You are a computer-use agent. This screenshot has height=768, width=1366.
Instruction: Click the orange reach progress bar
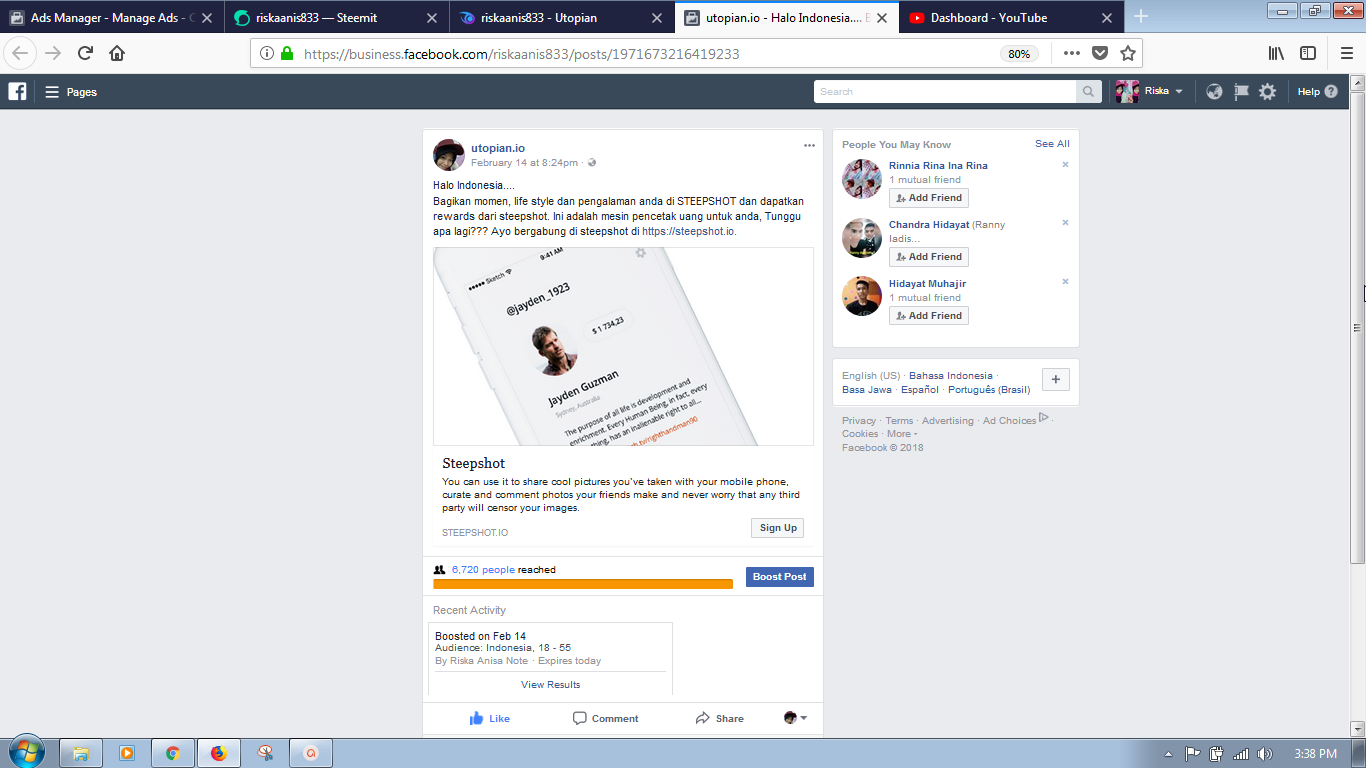coord(583,584)
